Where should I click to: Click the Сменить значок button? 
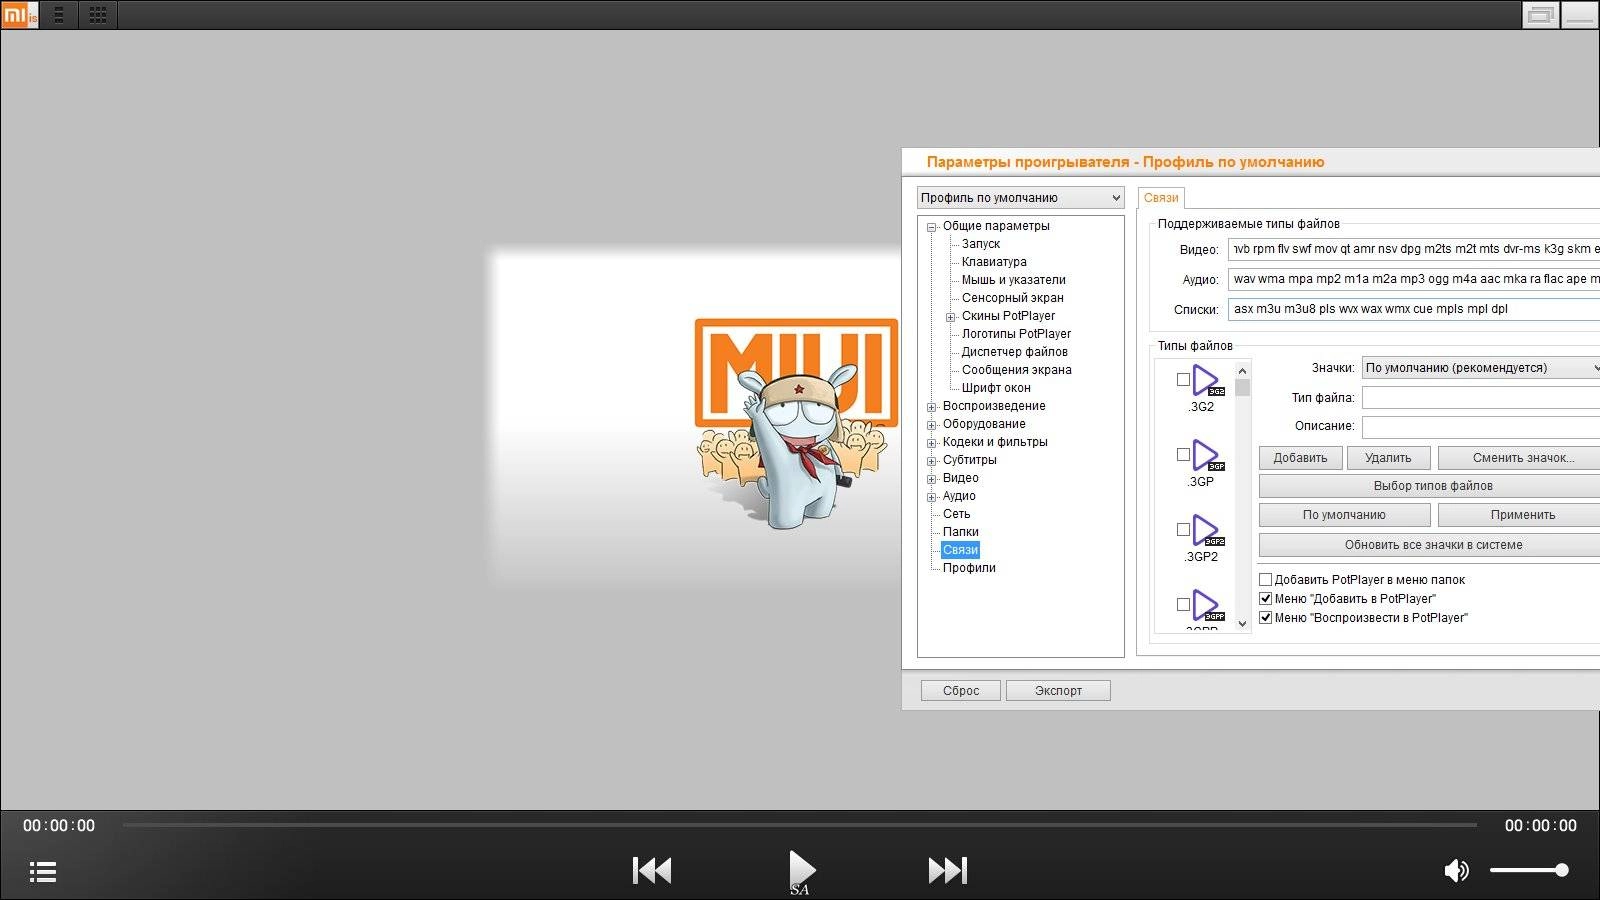coord(1519,458)
